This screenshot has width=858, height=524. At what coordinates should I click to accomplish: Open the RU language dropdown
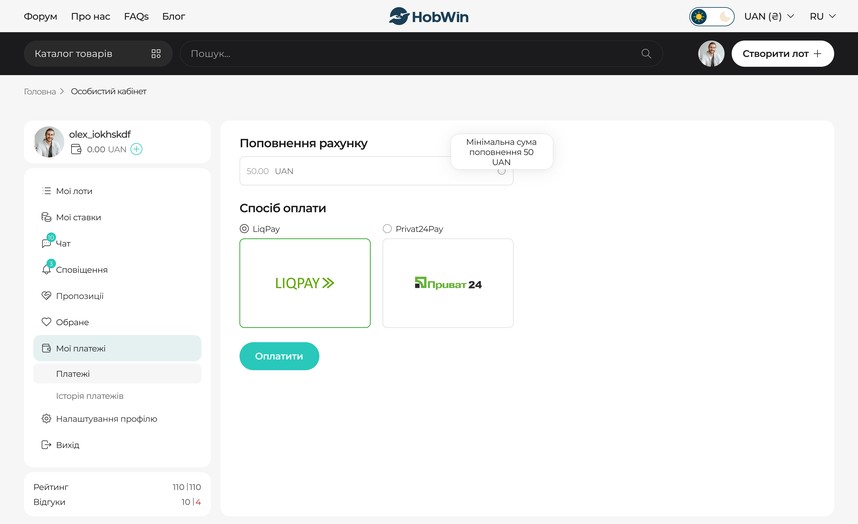822,16
